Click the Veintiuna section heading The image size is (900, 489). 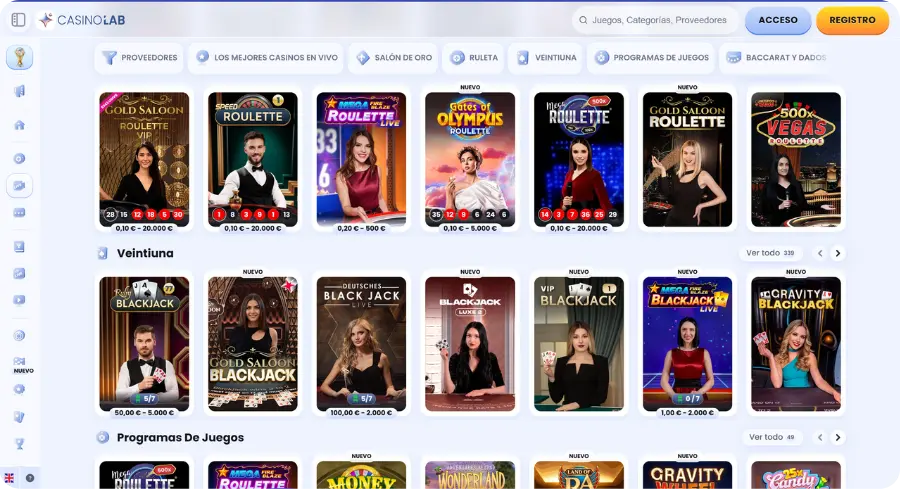click(145, 253)
